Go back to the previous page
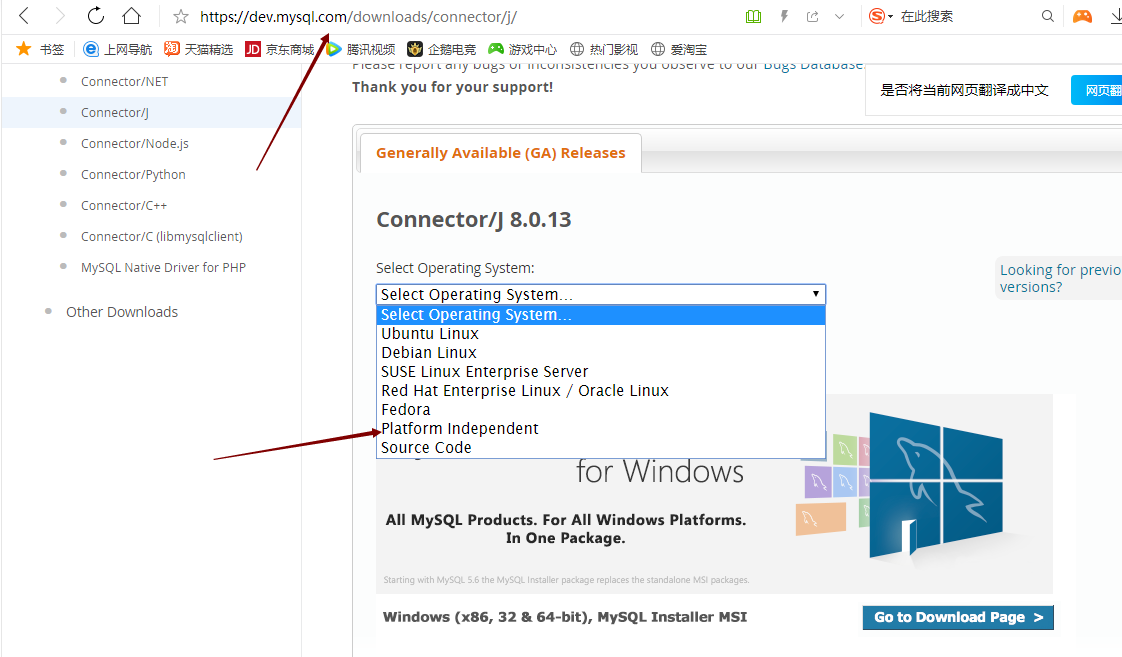The image size is (1122, 657). (24, 16)
